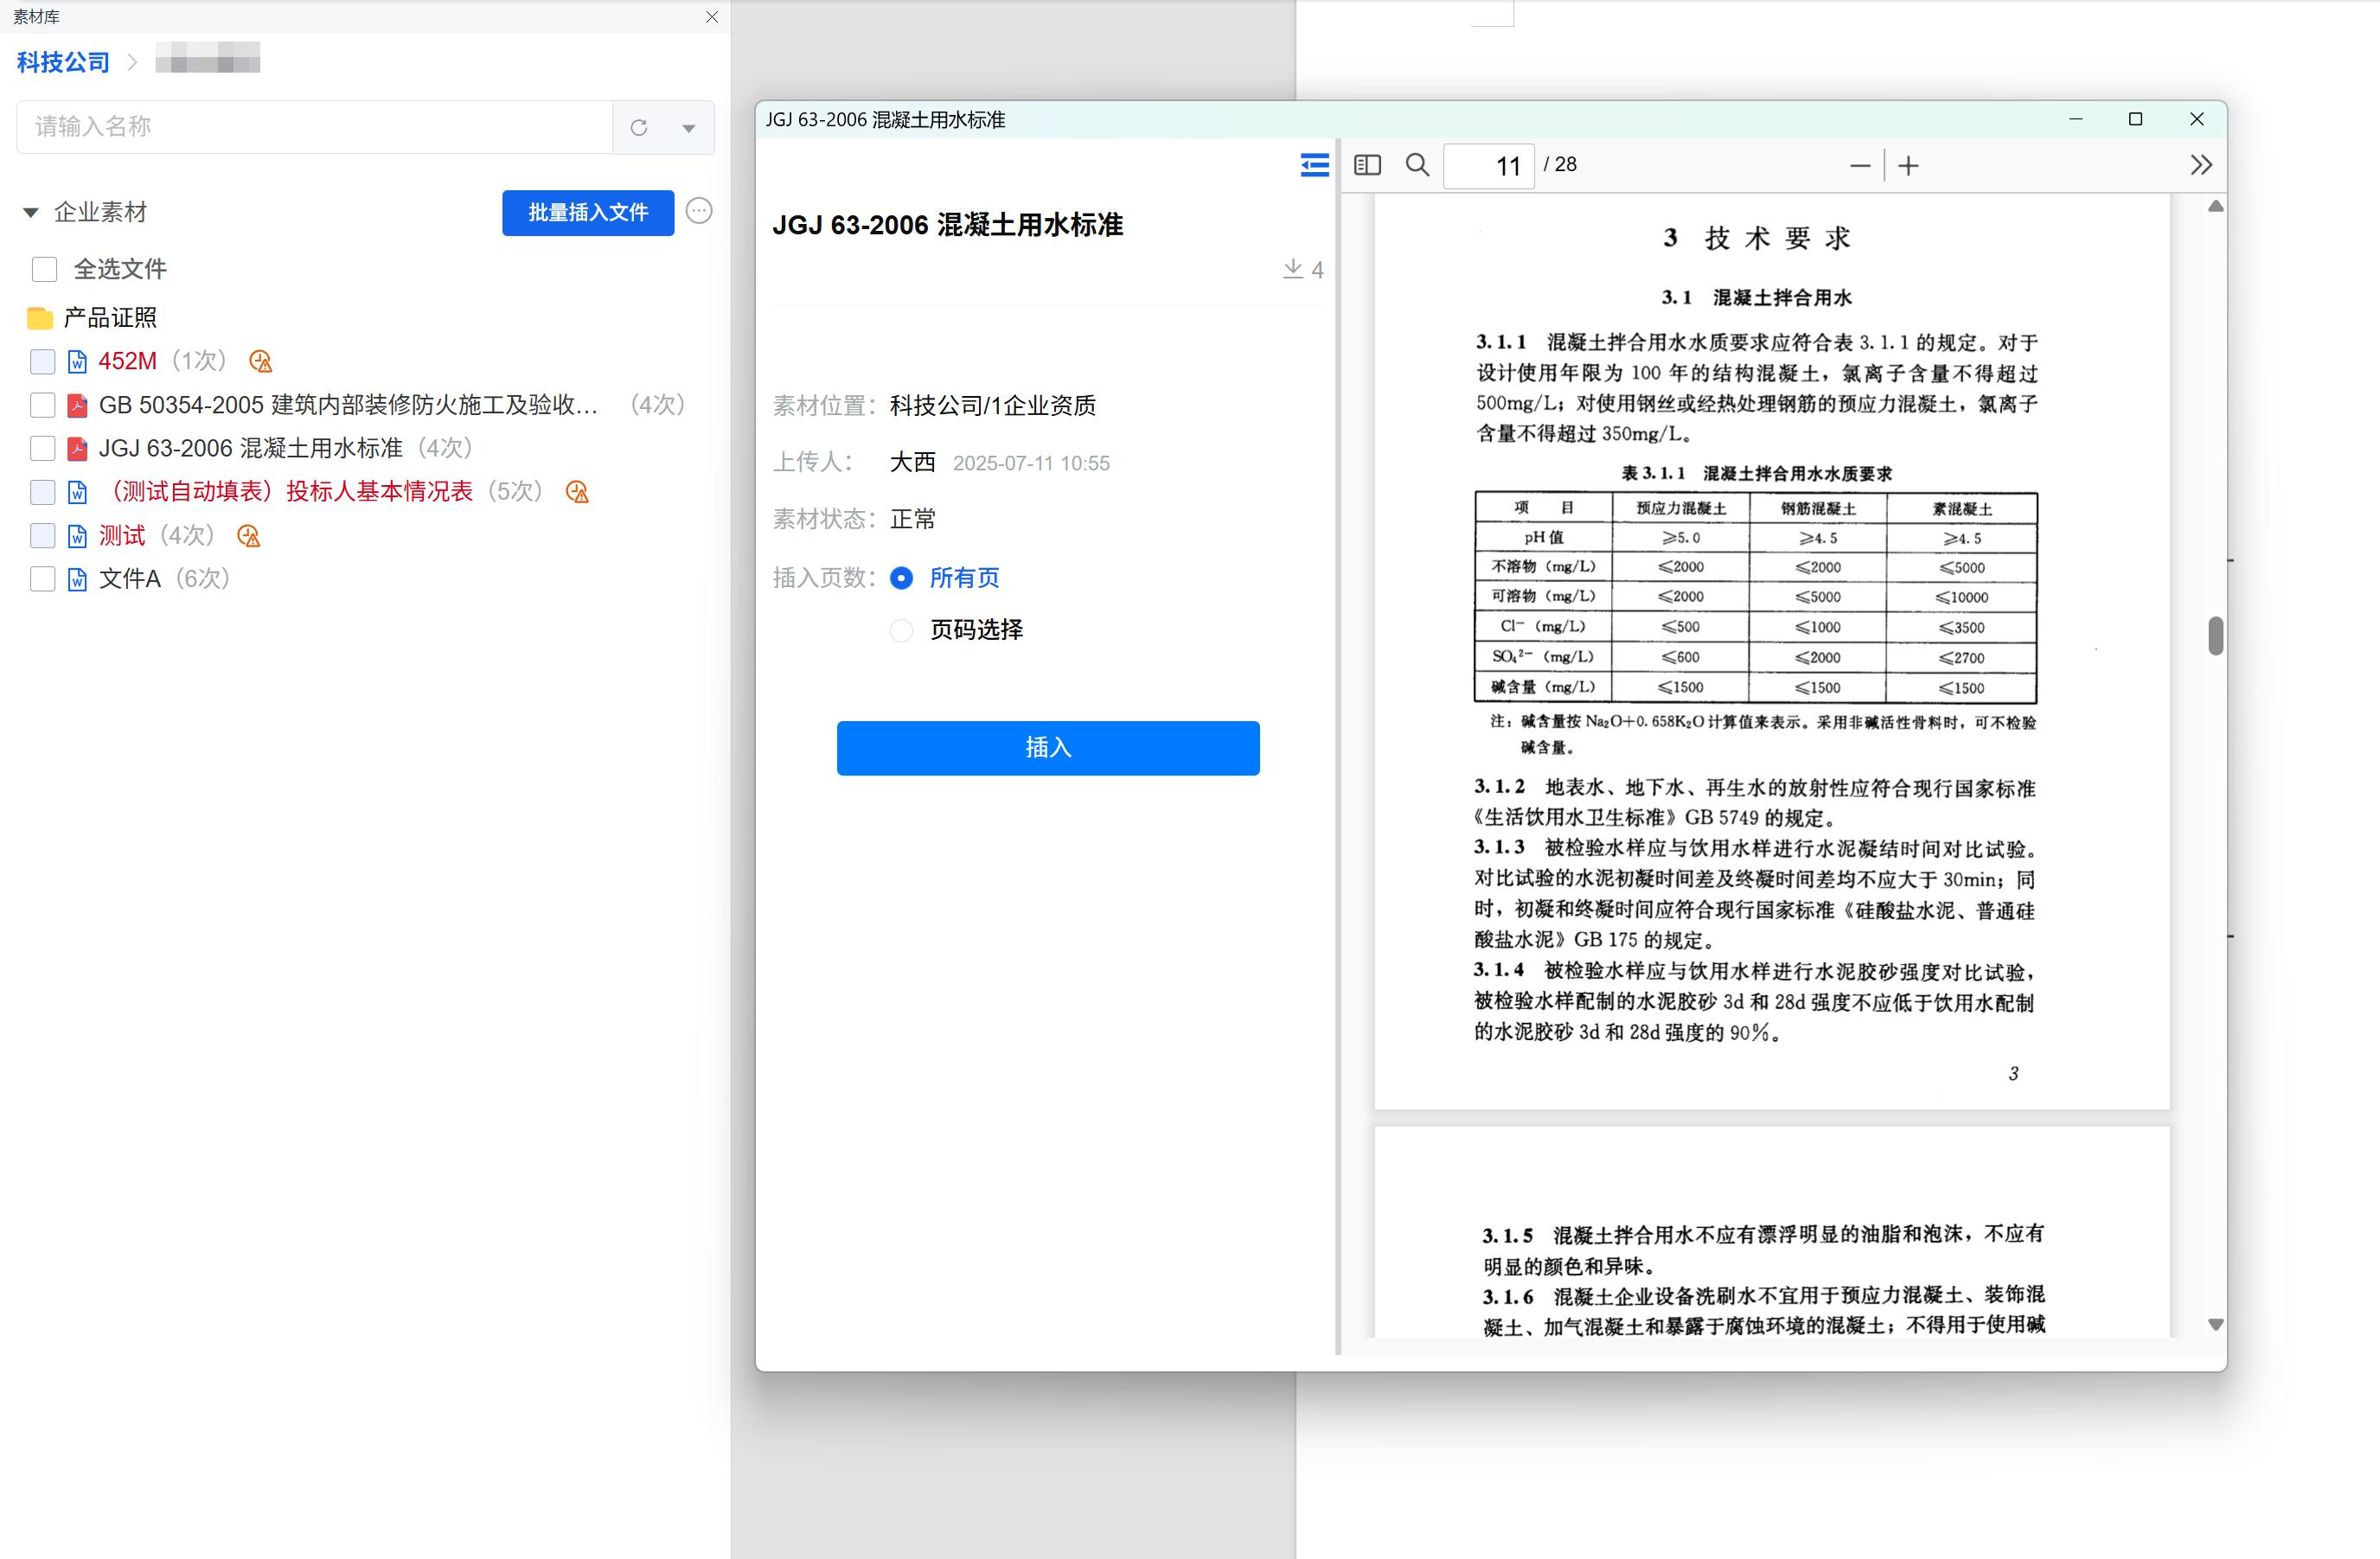Select the 所有页 radio option

click(901, 578)
